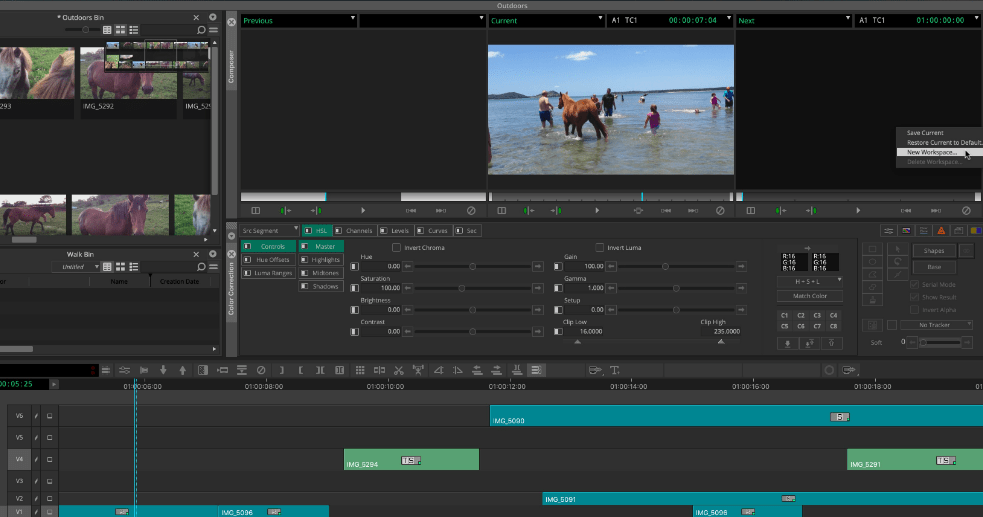Image resolution: width=983 pixels, height=517 pixels.
Task: Open the No Tracker dropdown
Action: tap(936, 324)
